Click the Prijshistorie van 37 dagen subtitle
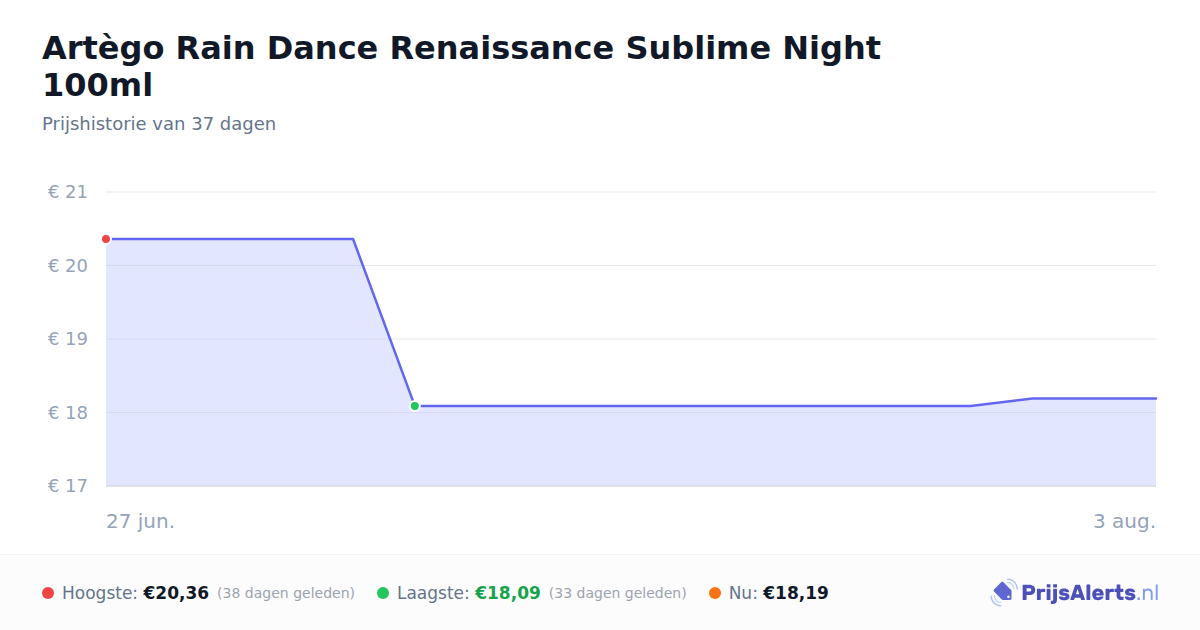Screen dimensions: 1200x630 (x=159, y=124)
